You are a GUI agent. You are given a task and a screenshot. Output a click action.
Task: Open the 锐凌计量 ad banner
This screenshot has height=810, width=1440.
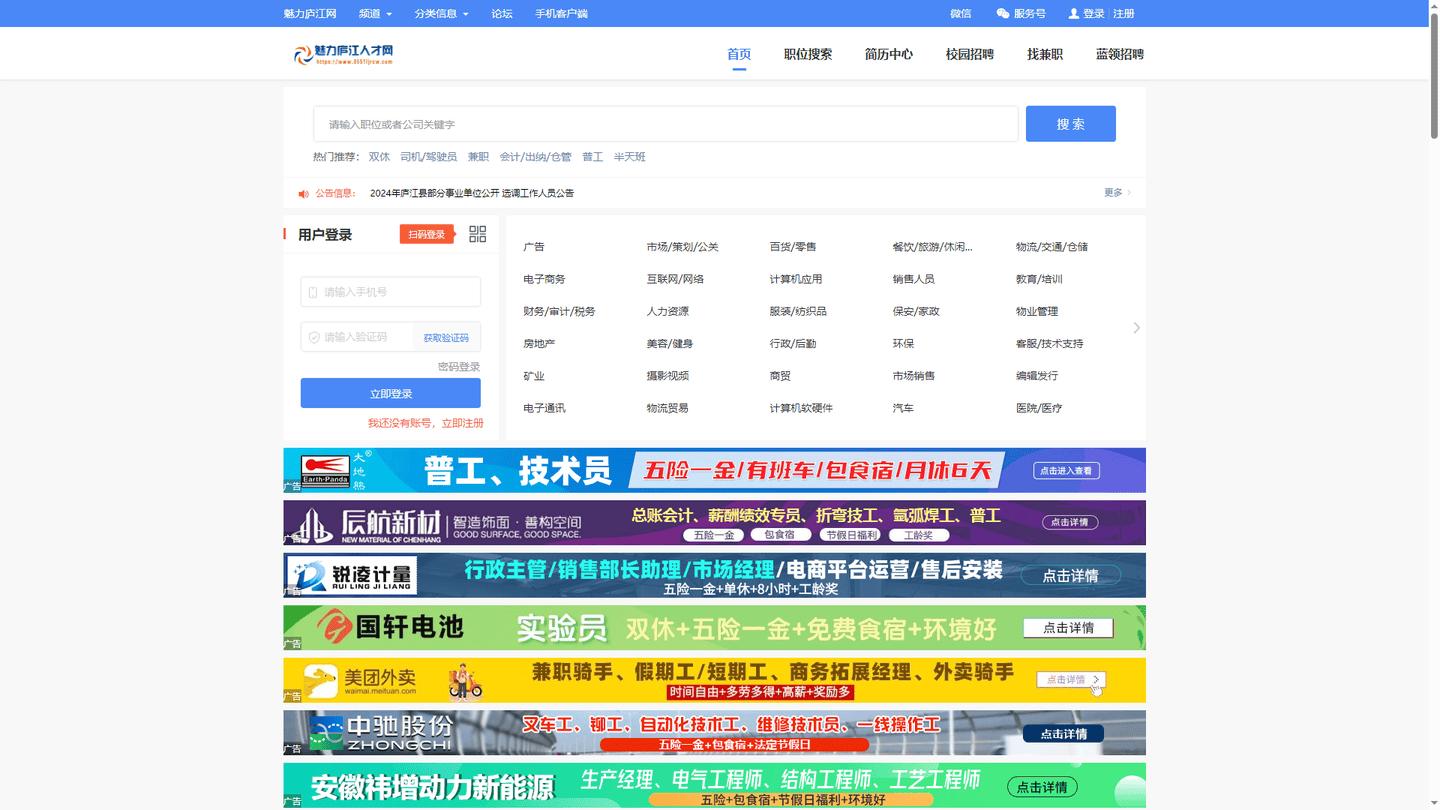coord(714,575)
